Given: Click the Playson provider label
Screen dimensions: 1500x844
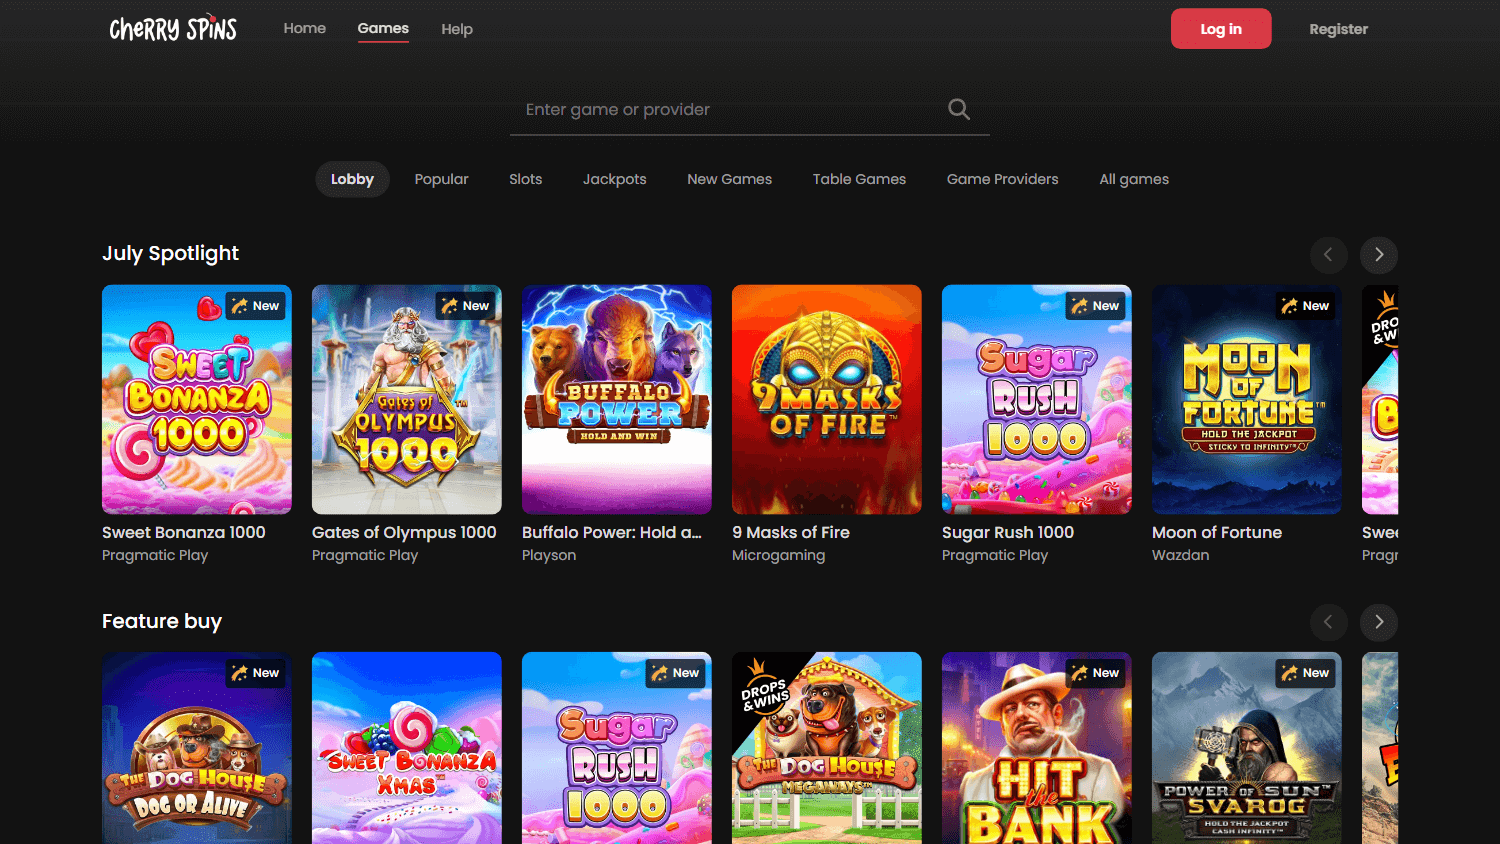Looking at the screenshot, I should [549, 556].
